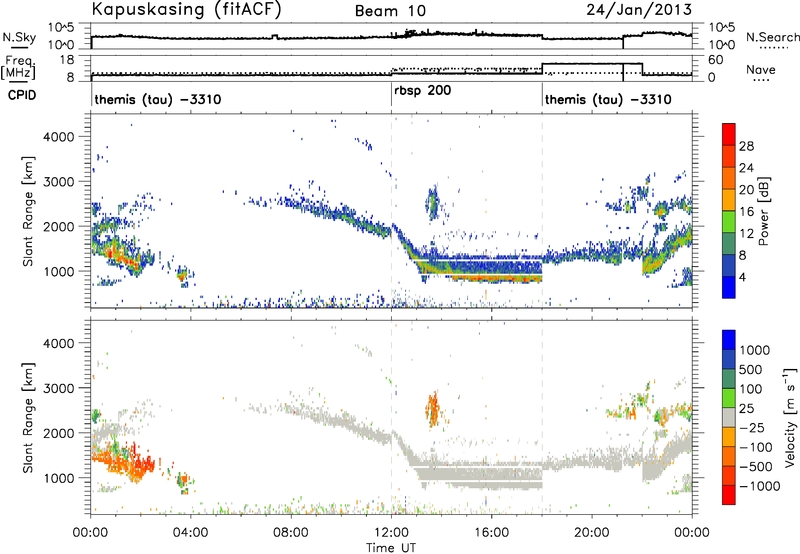Image resolution: width=800 pixels, height=554 pixels.
Task: Click the Power [dB] colorbar title
Action: 763,212
